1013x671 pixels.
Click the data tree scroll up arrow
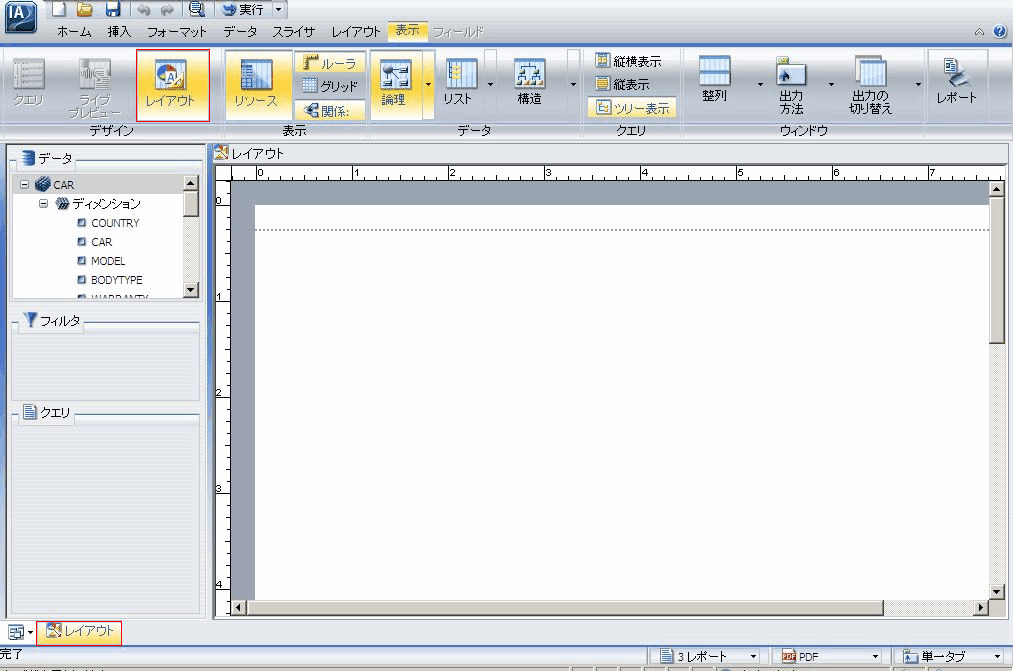(x=191, y=183)
